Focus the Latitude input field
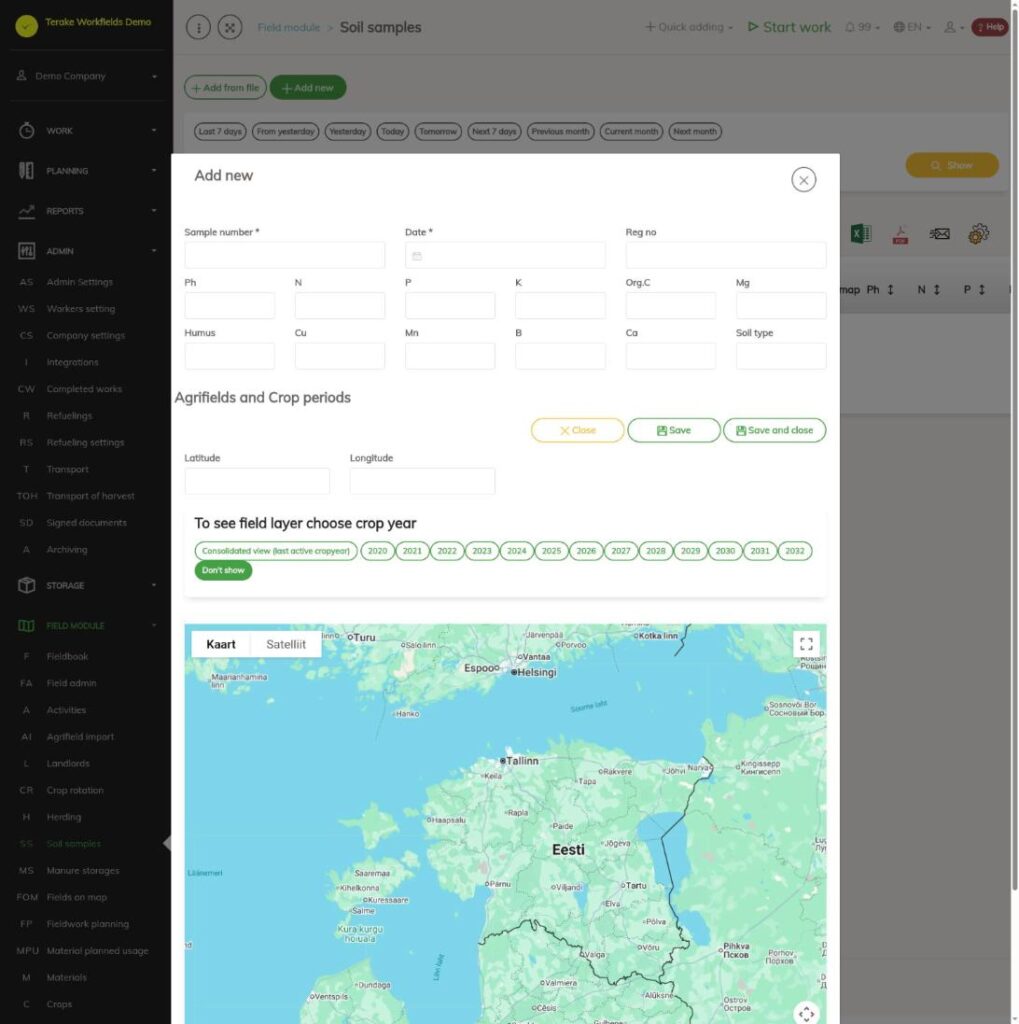This screenshot has width=1019, height=1024. pos(257,481)
